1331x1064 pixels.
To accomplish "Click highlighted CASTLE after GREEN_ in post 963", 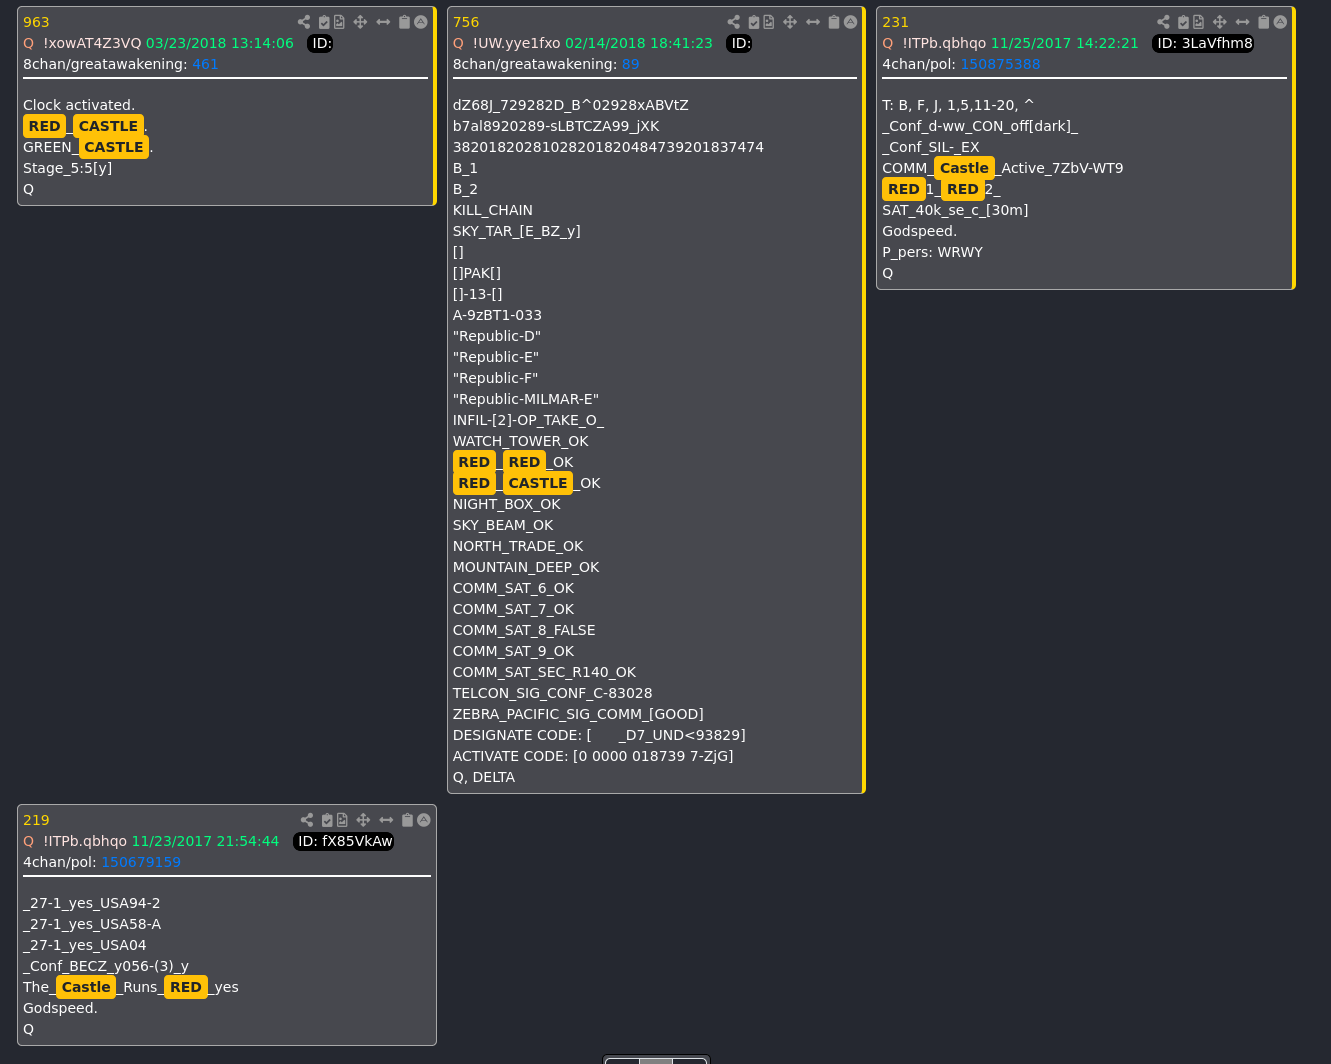I will pyautogui.click(x=114, y=147).
